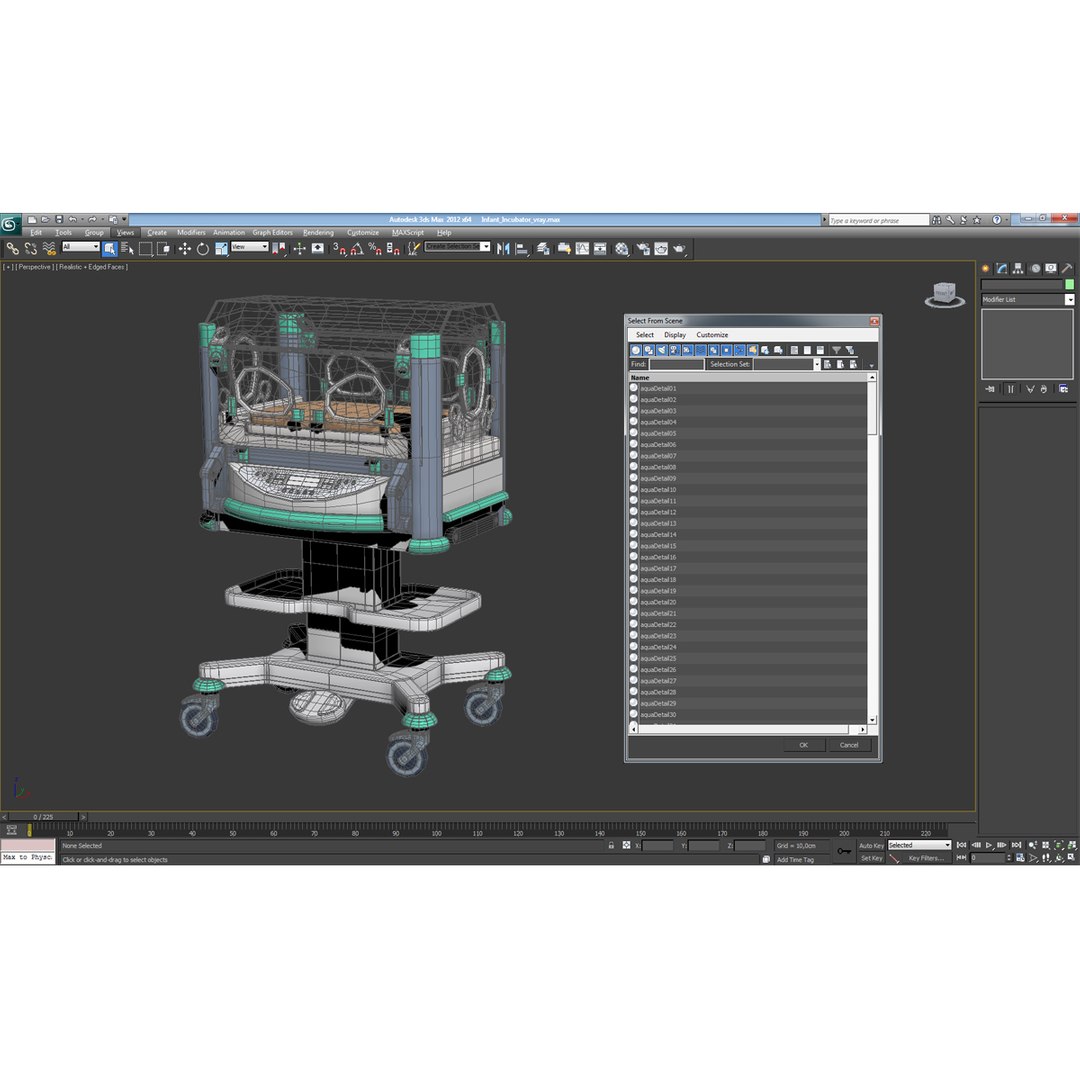The width and height of the screenshot is (1080, 1080).
Task: Click the Auto Key button
Action: tap(871, 846)
